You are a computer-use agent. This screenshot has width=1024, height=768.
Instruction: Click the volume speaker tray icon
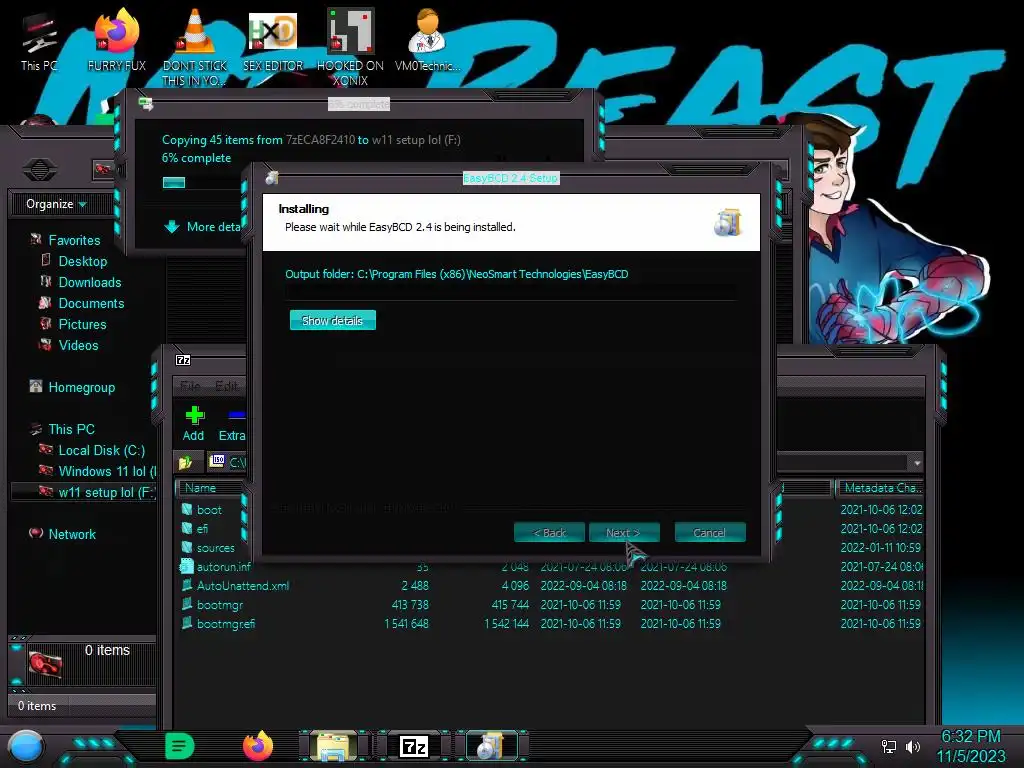(913, 746)
